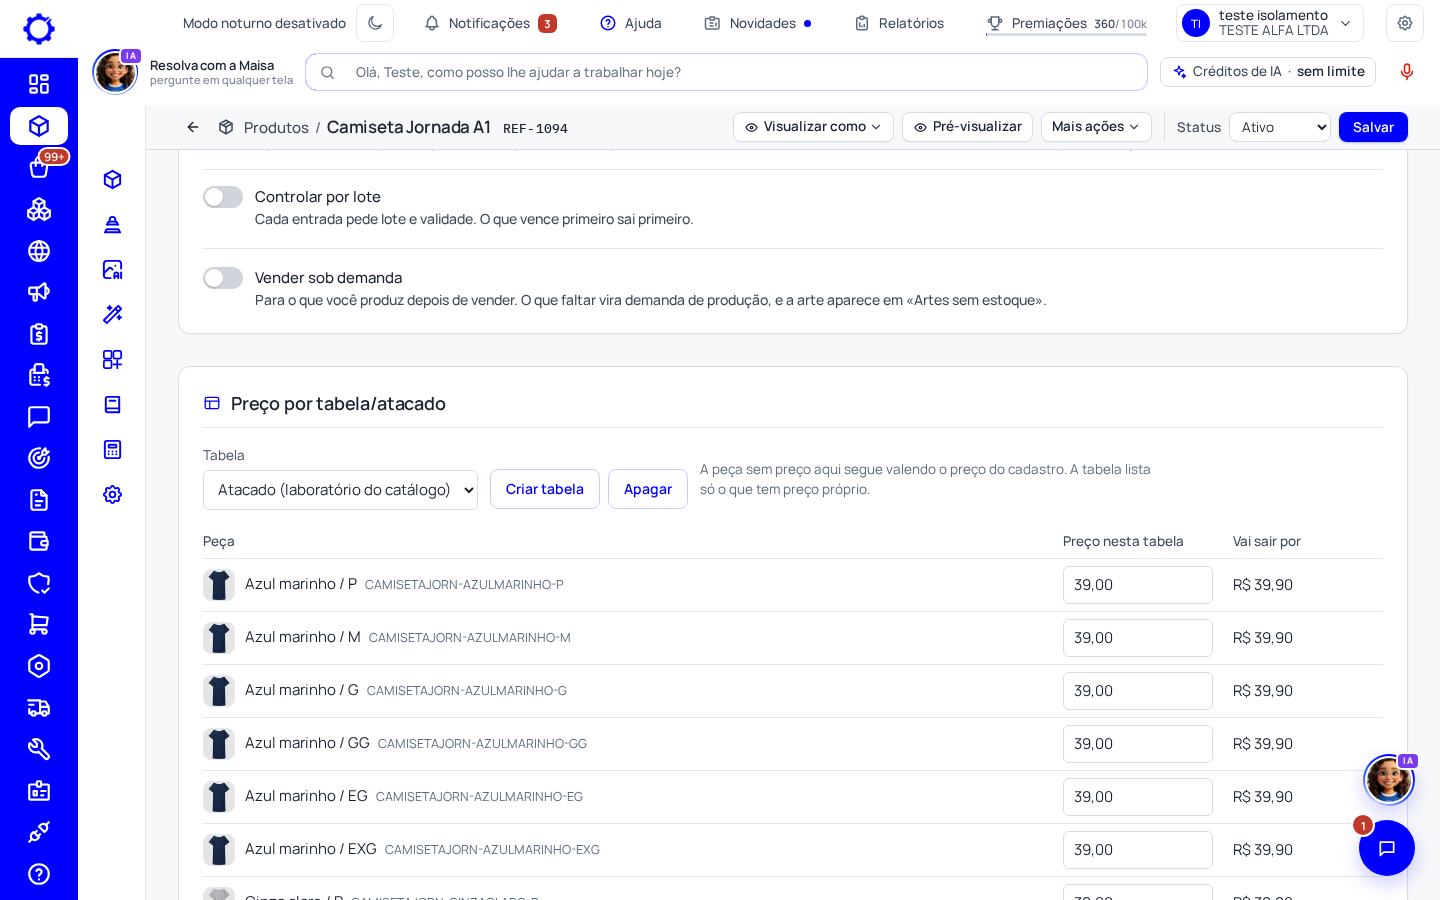
Task: Click price field for Azul marinho / GG
Action: [1138, 744]
